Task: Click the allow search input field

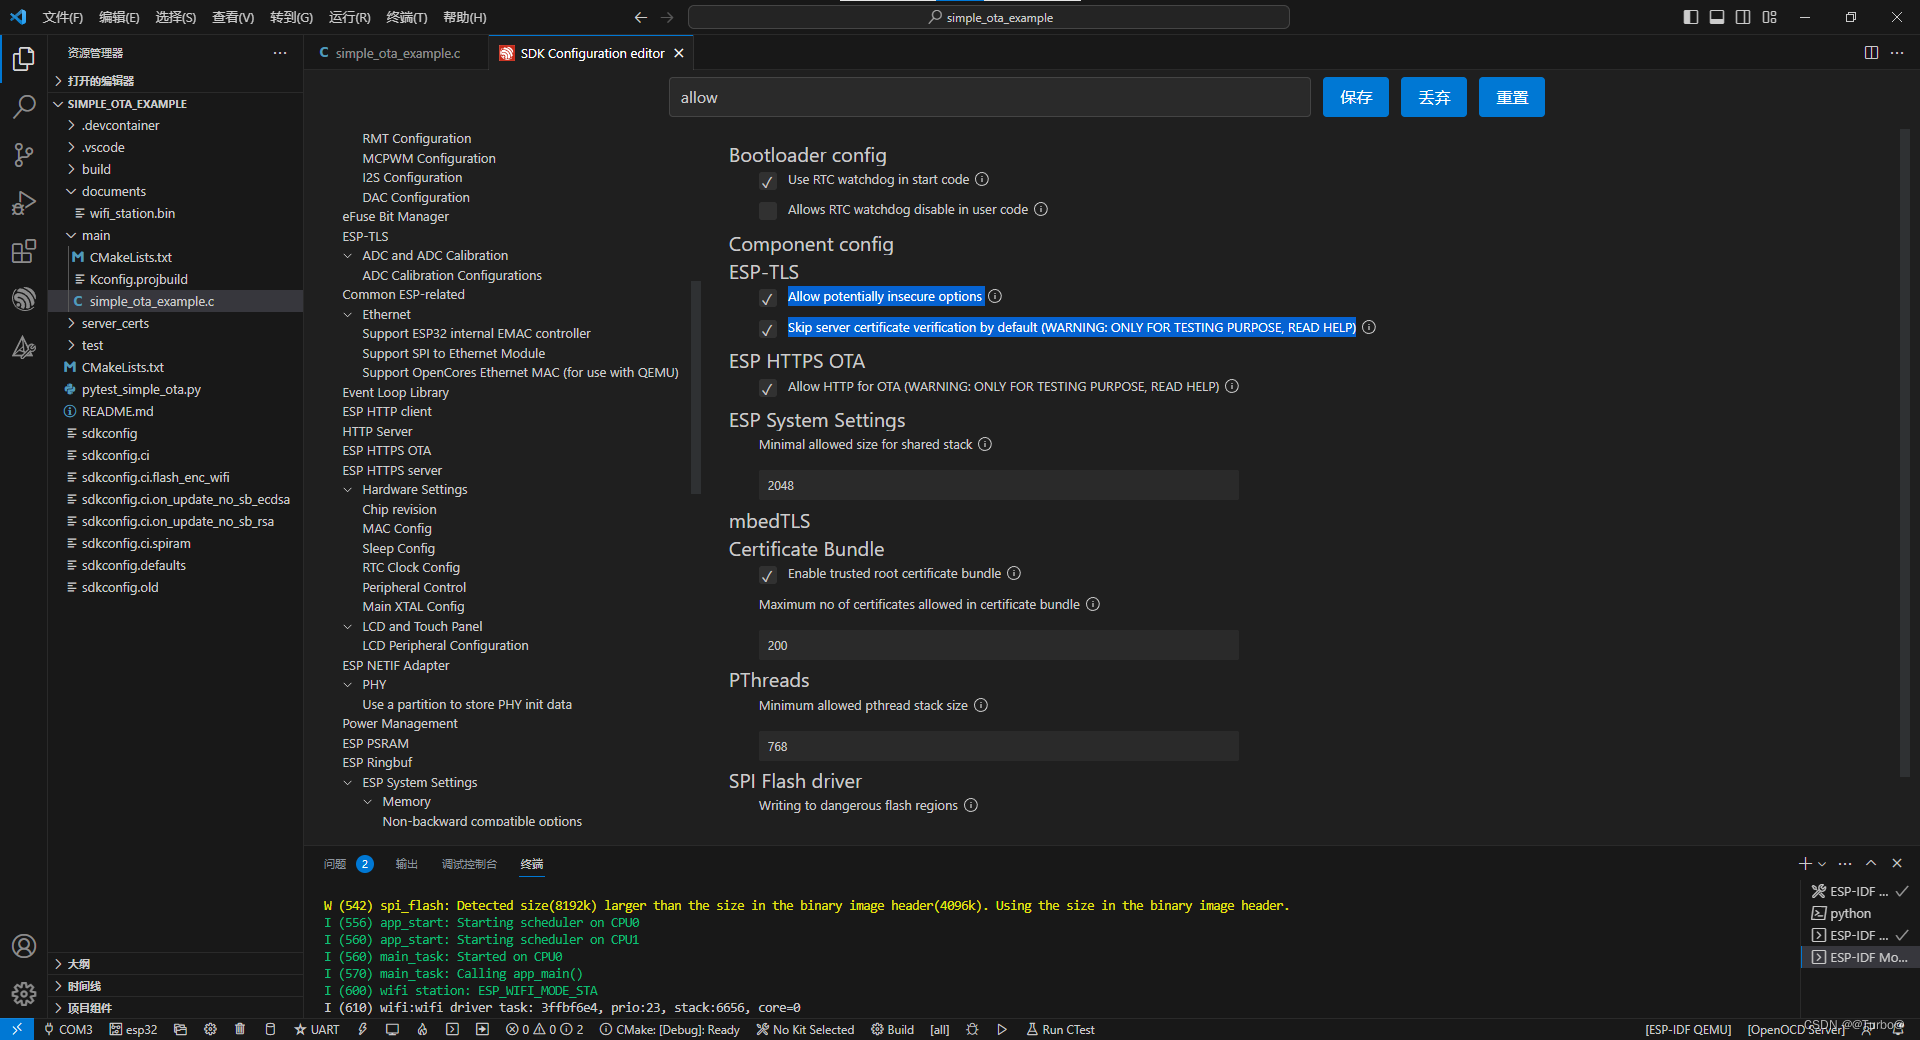Action: [x=990, y=97]
